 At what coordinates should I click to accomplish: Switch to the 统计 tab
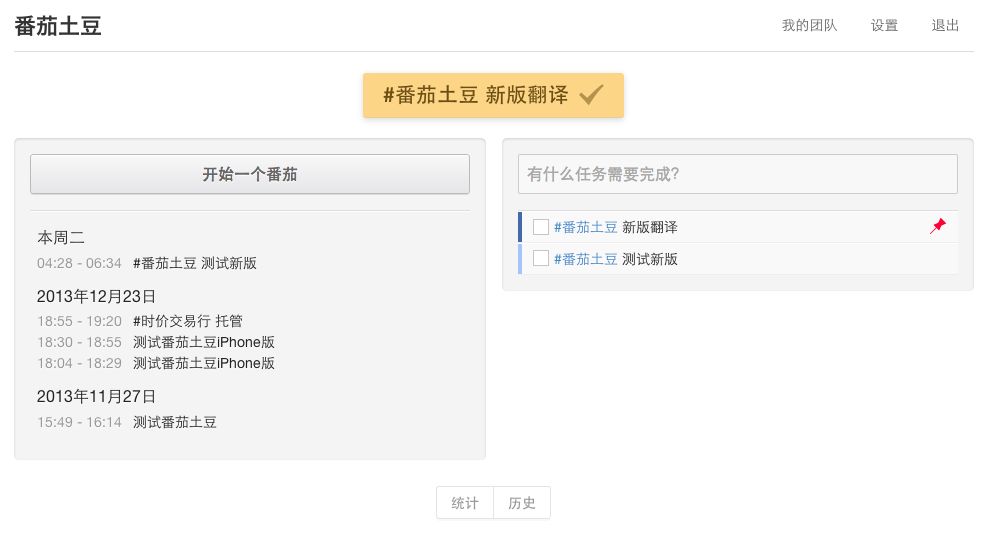coord(465,503)
